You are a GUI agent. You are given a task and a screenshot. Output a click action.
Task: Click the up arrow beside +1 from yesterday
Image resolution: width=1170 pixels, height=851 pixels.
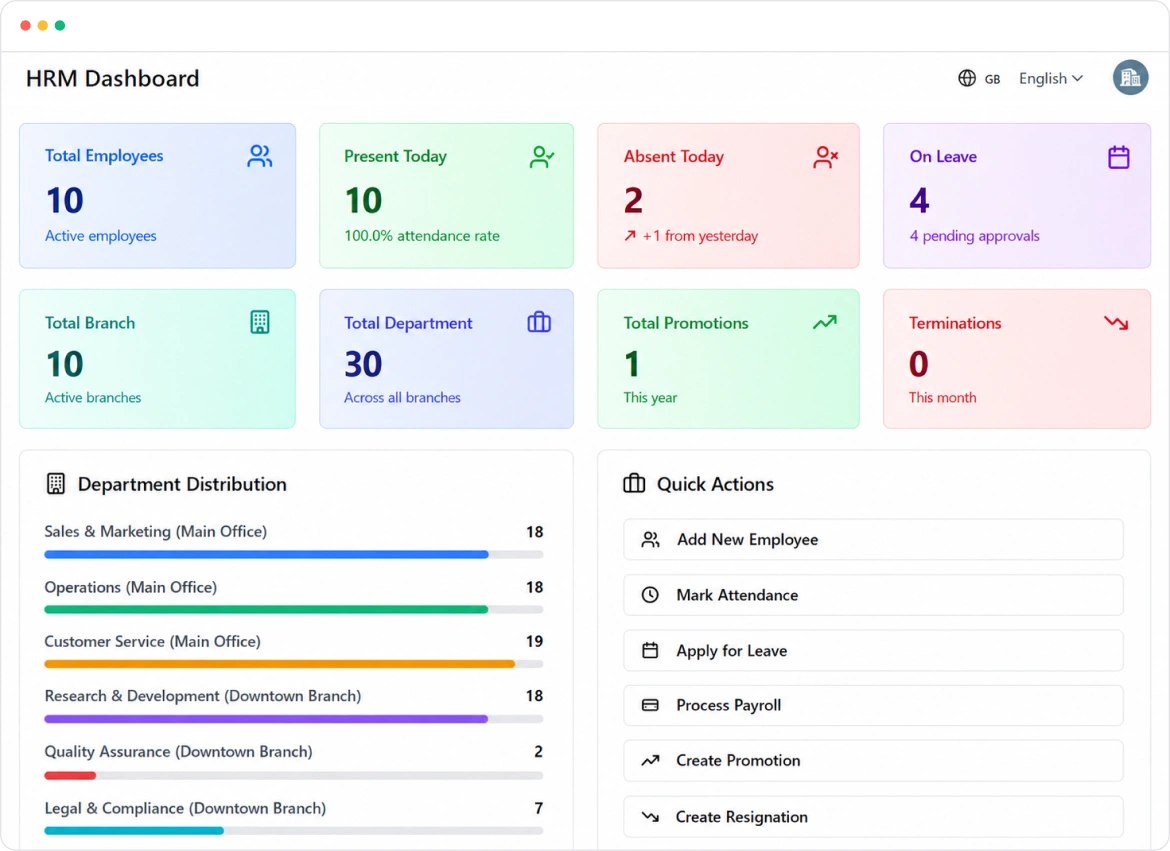pyautogui.click(x=631, y=236)
